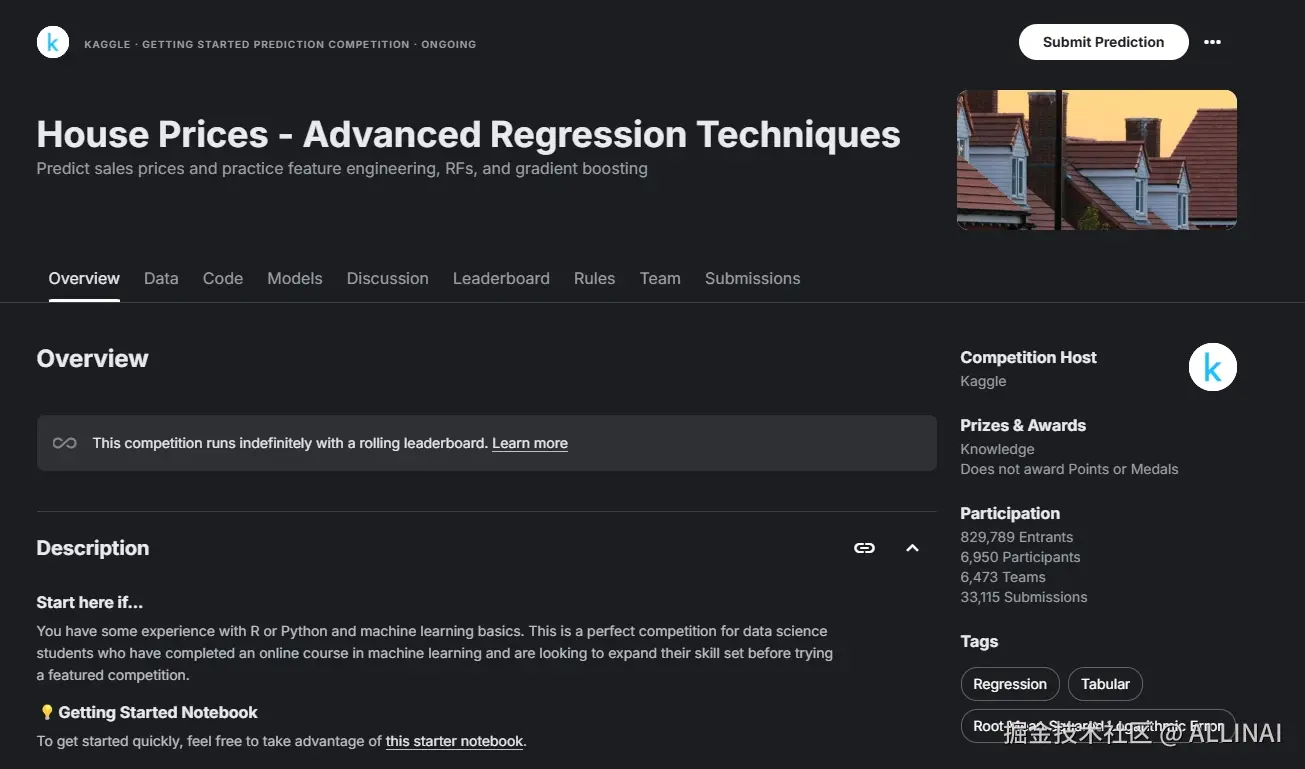Open the Rules tab
The height and width of the screenshot is (769, 1305).
[595, 278]
